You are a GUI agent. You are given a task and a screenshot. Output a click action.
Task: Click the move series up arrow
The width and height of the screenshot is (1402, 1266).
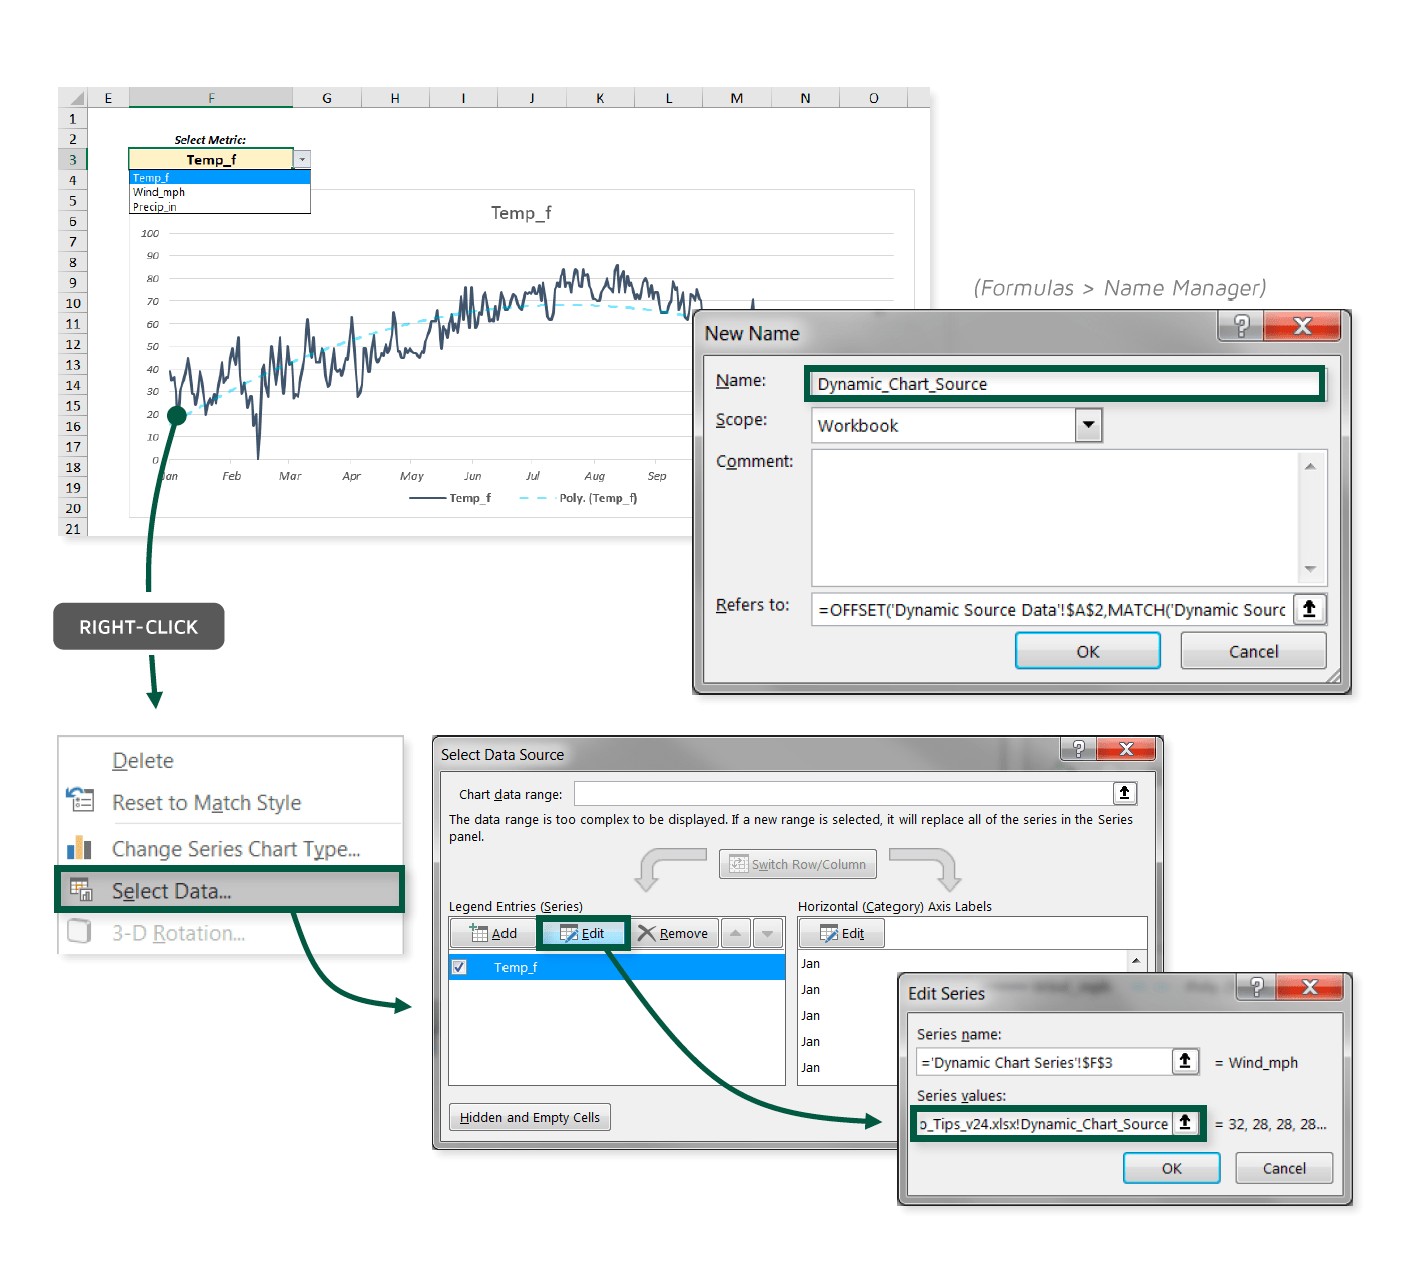click(736, 933)
